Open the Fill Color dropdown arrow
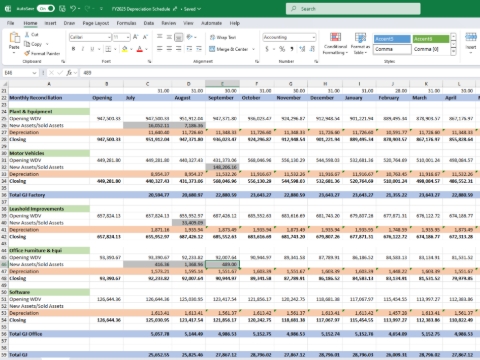480x360 pixels. [x=131, y=49]
